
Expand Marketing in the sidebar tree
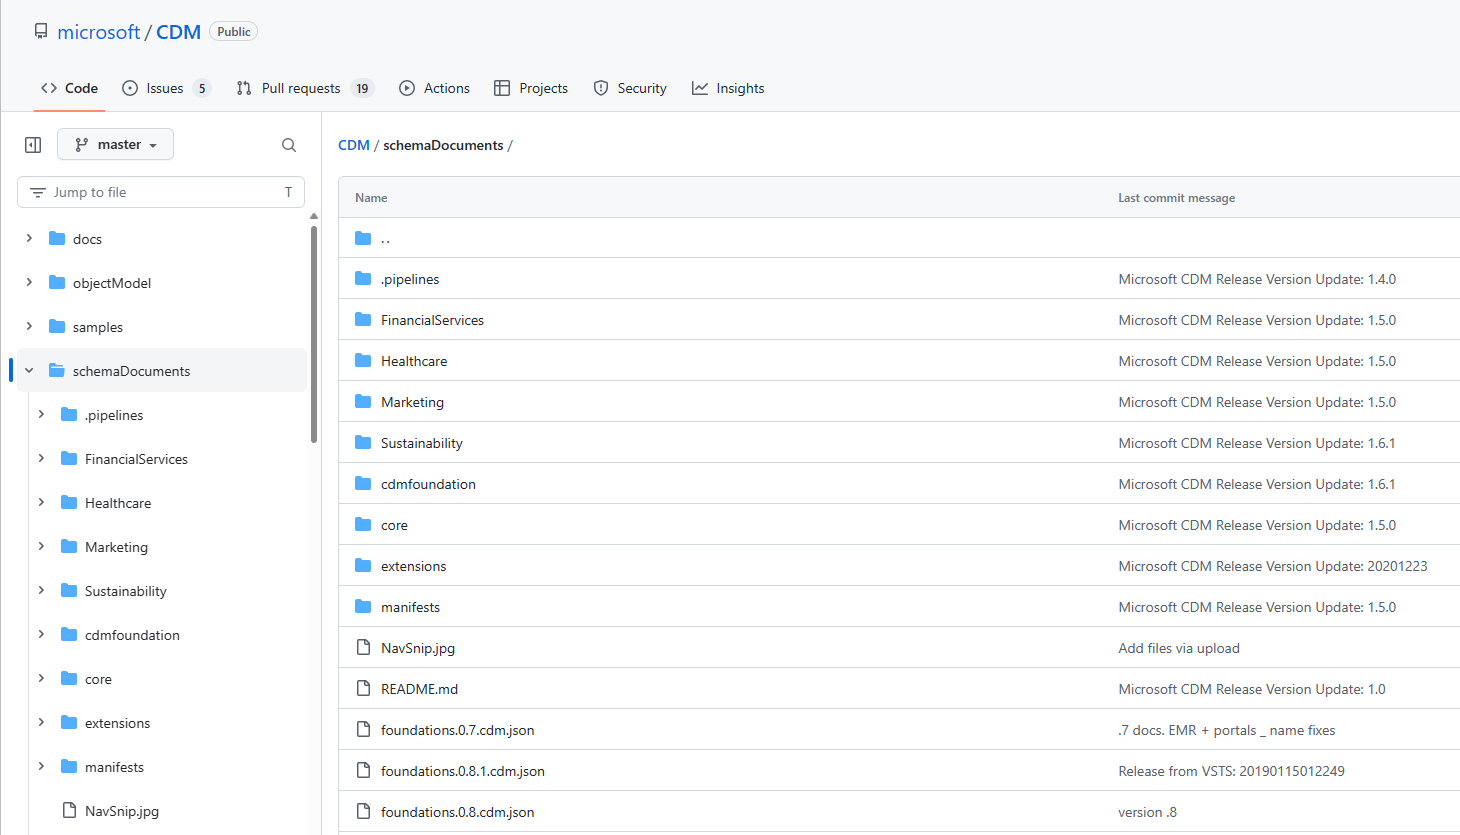click(41, 547)
